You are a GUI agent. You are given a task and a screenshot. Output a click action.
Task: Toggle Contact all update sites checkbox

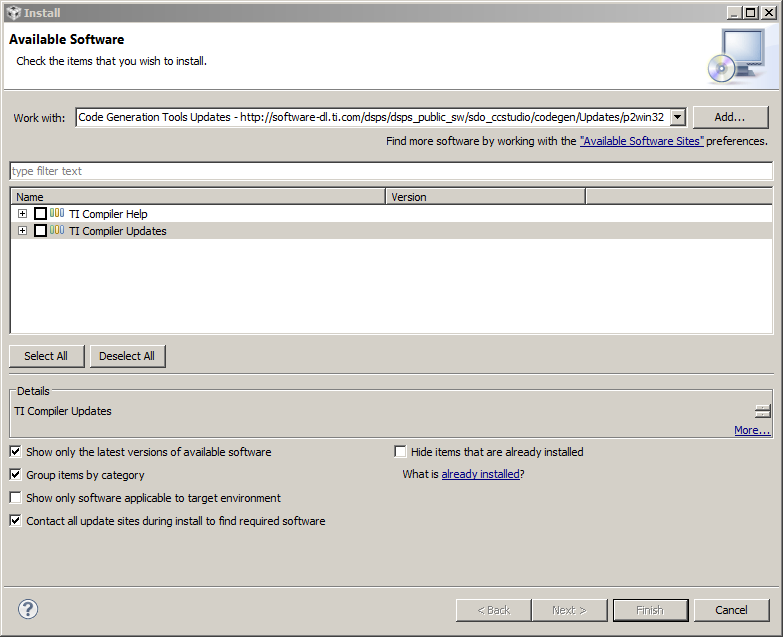coord(15,521)
